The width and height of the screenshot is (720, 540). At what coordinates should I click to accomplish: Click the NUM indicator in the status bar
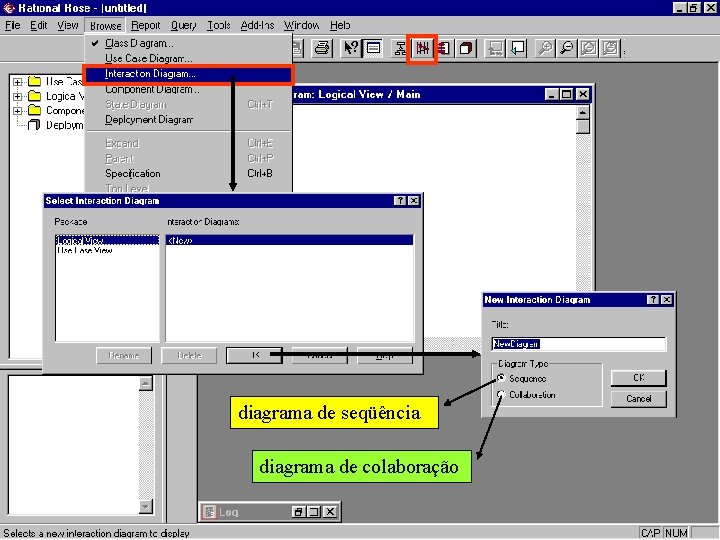[676, 533]
